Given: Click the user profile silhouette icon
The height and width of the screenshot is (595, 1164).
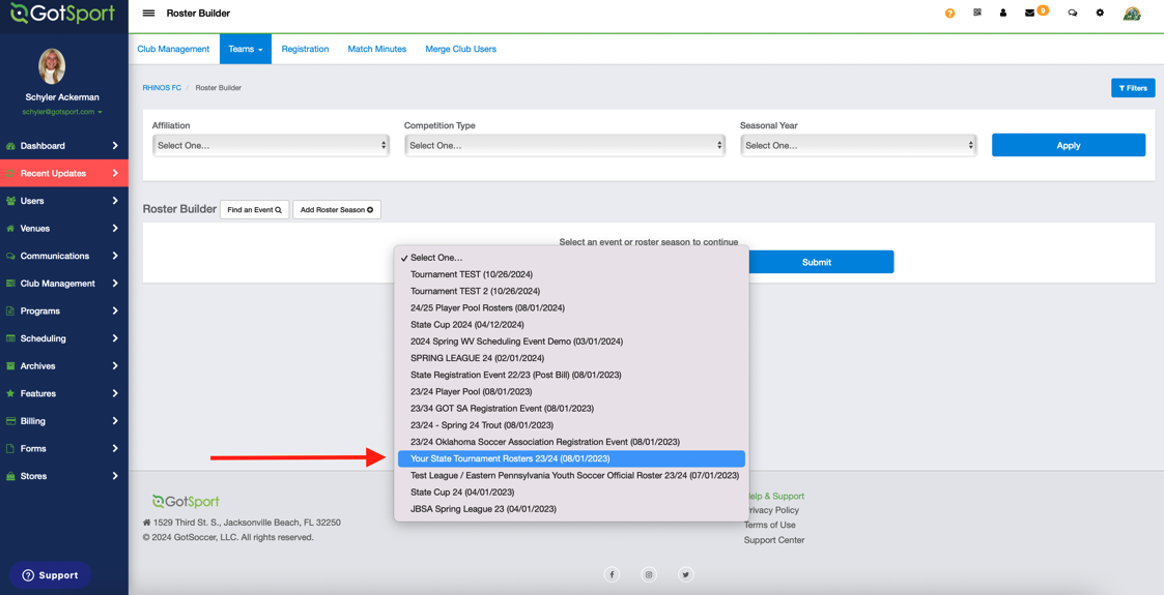Looking at the screenshot, I should (x=1003, y=13).
